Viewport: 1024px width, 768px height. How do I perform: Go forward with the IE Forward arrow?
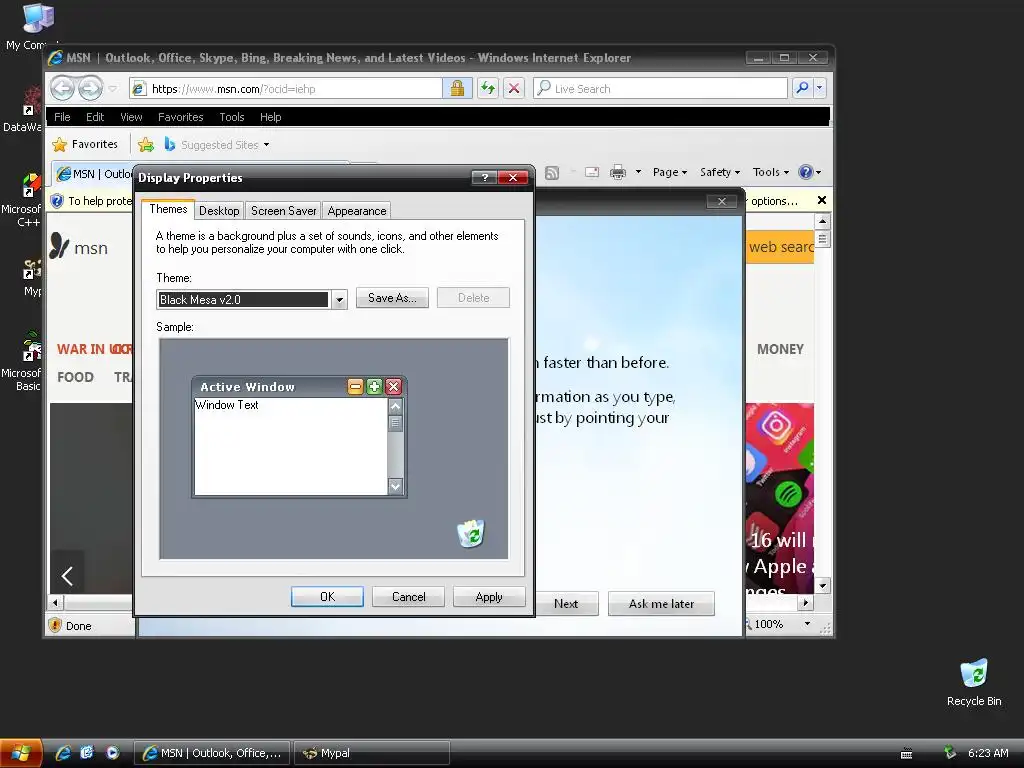pos(90,88)
